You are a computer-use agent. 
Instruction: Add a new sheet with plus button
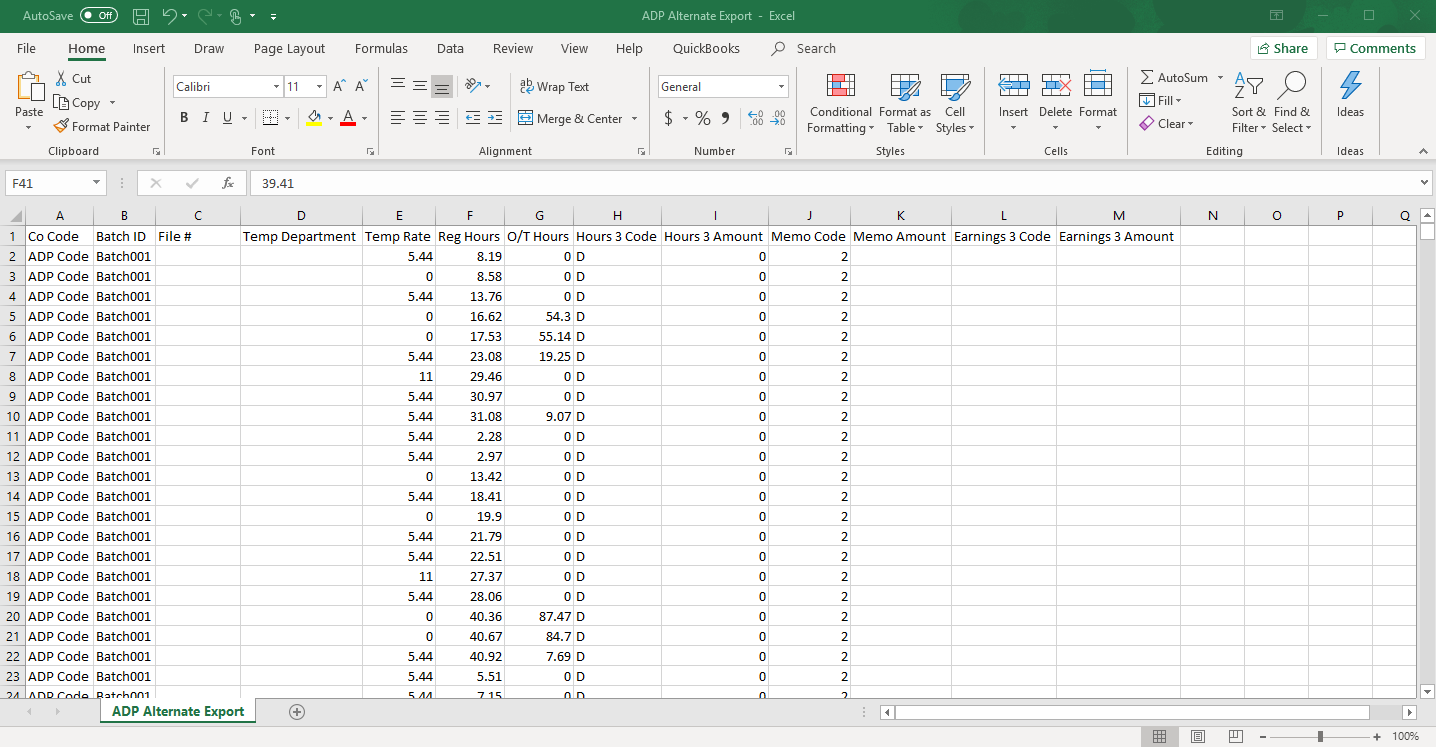[296, 712]
